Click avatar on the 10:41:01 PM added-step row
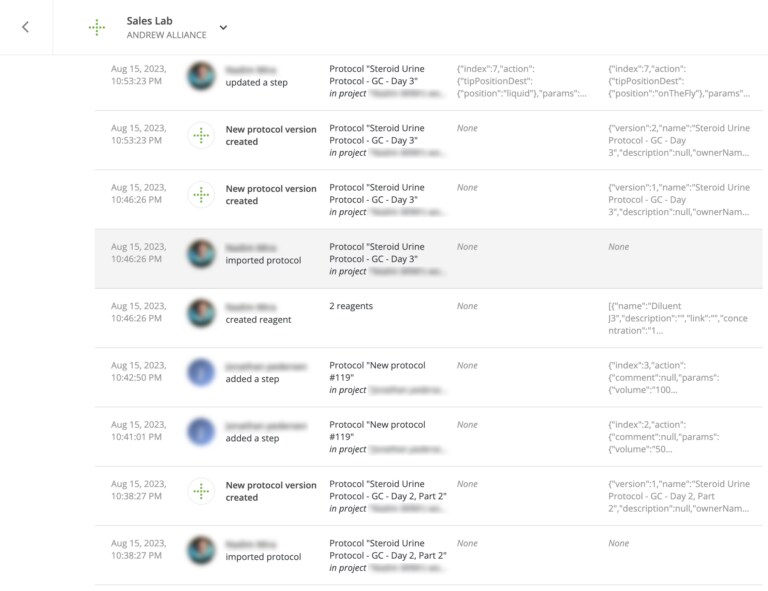 click(202, 432)
